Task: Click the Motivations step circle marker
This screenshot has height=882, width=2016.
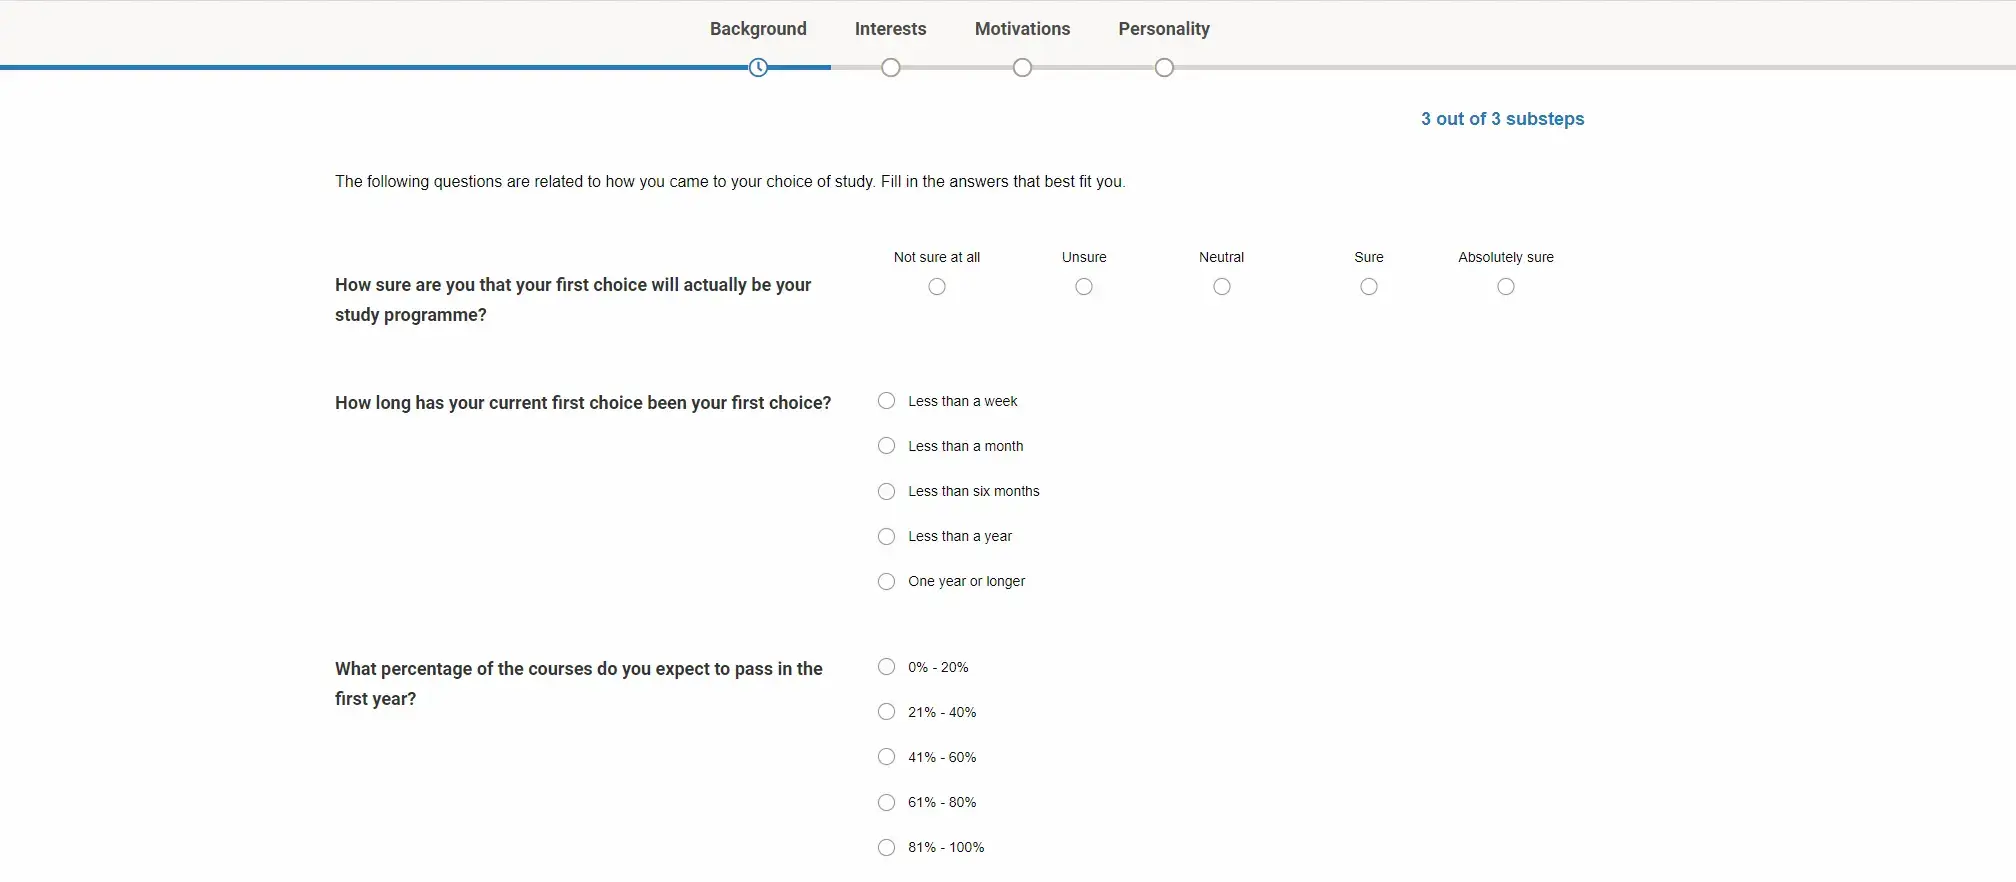Action: pos(1022,68)
